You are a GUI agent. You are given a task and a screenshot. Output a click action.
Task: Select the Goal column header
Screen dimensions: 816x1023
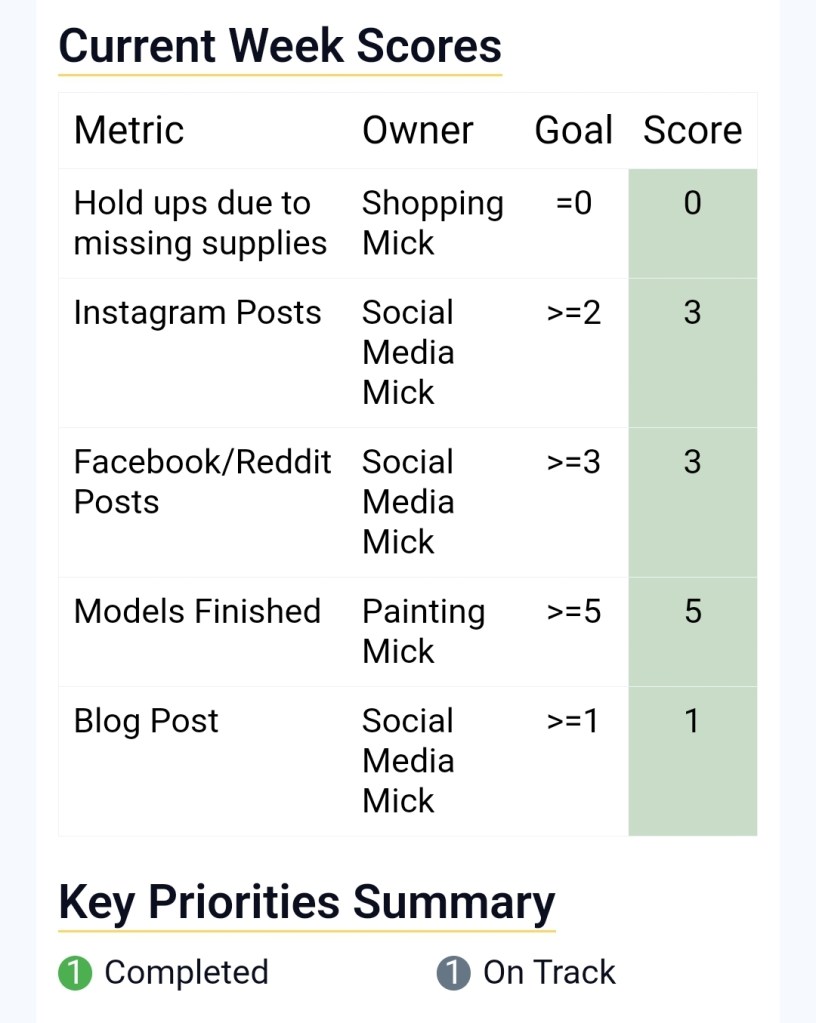[x=573, y=130]
